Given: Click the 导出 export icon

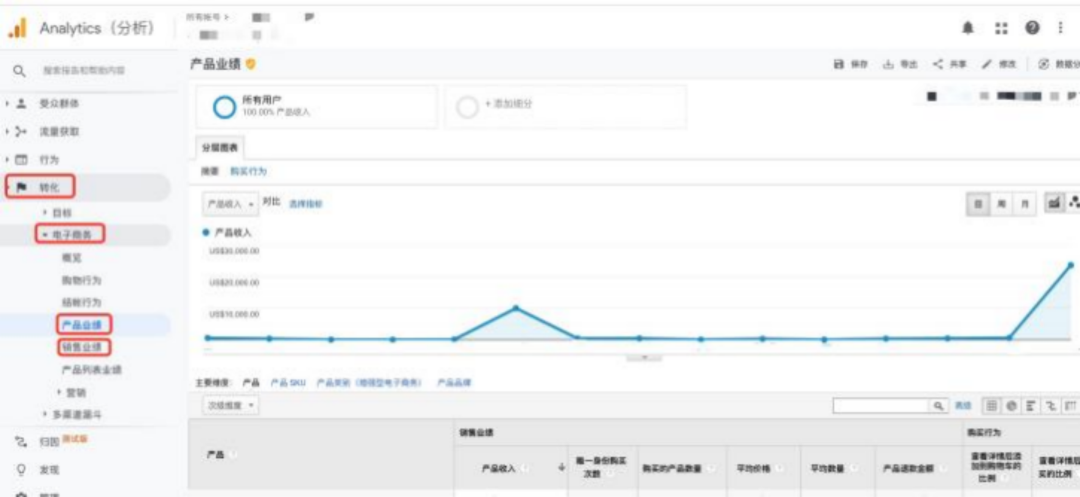Looking at the screenshot, I should point(888,64).
